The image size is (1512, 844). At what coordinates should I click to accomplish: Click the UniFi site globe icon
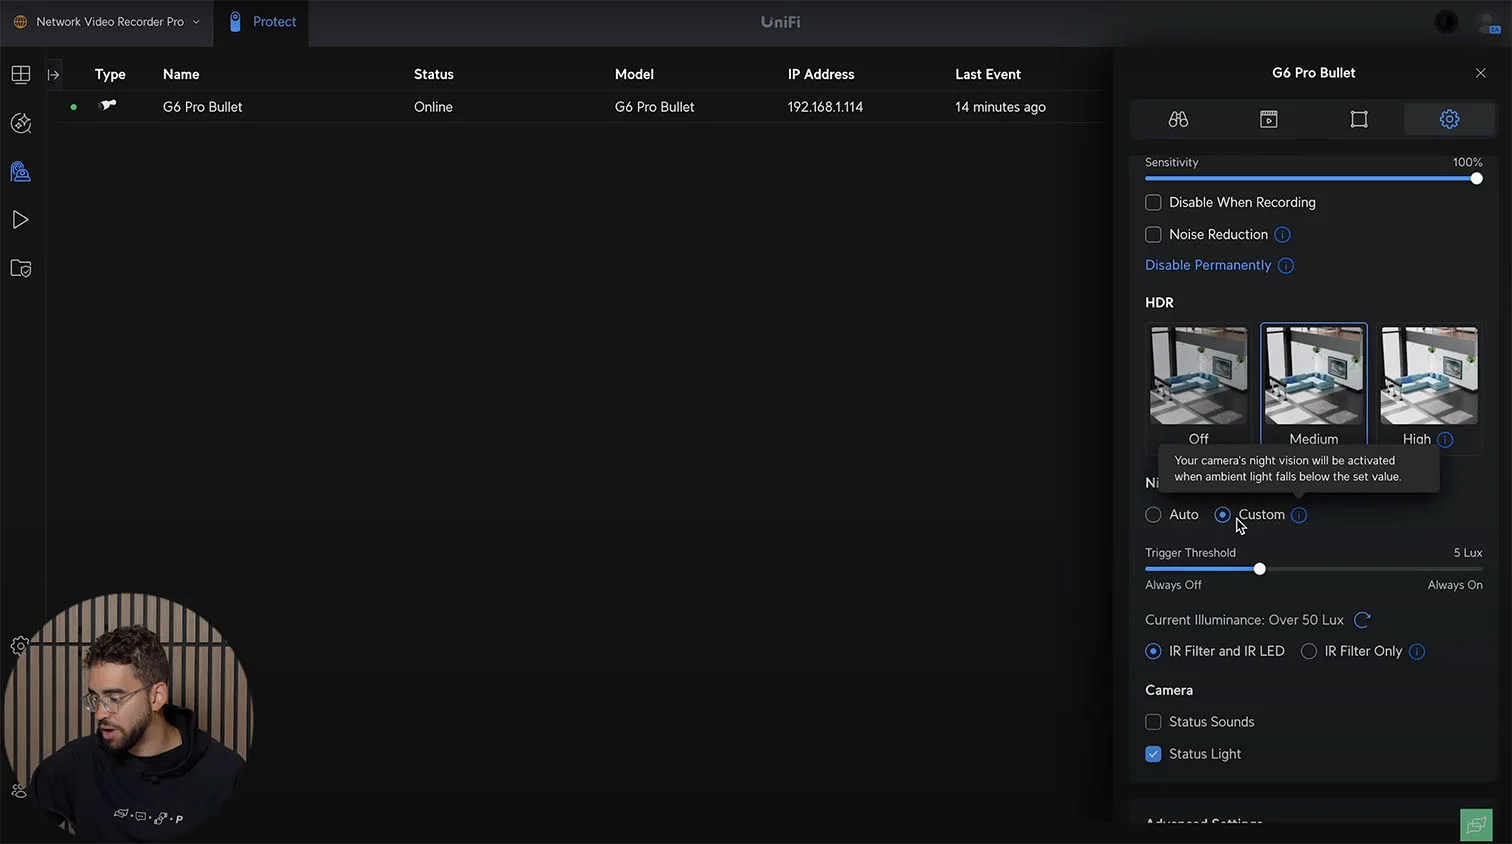[x=20, y=22]
